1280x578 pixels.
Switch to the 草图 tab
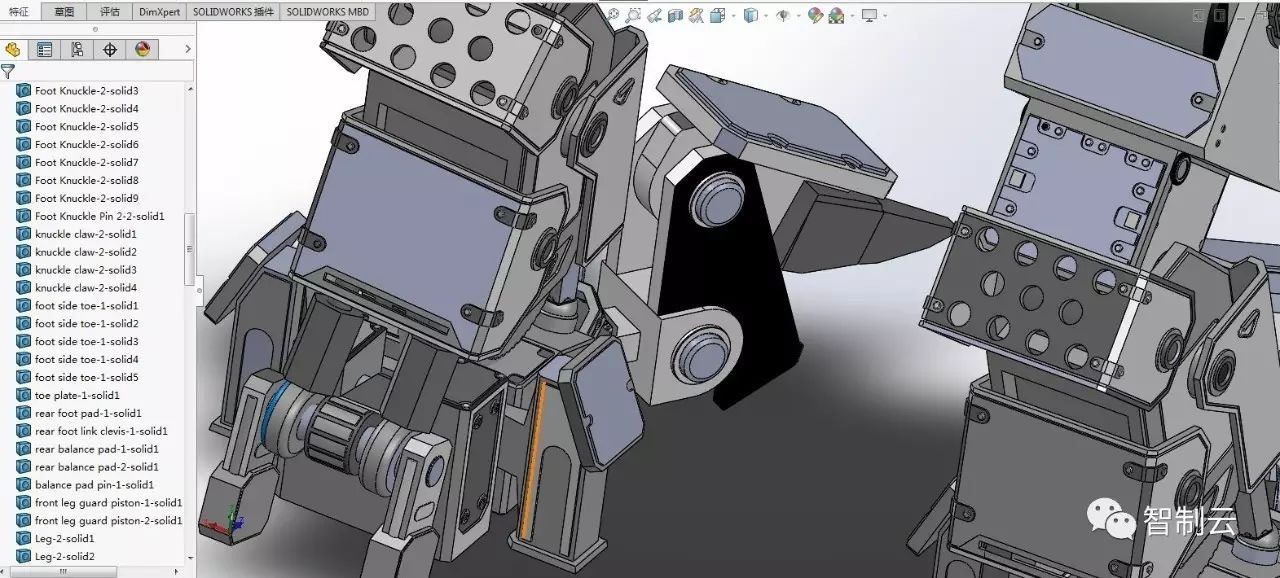click(64, 12)
